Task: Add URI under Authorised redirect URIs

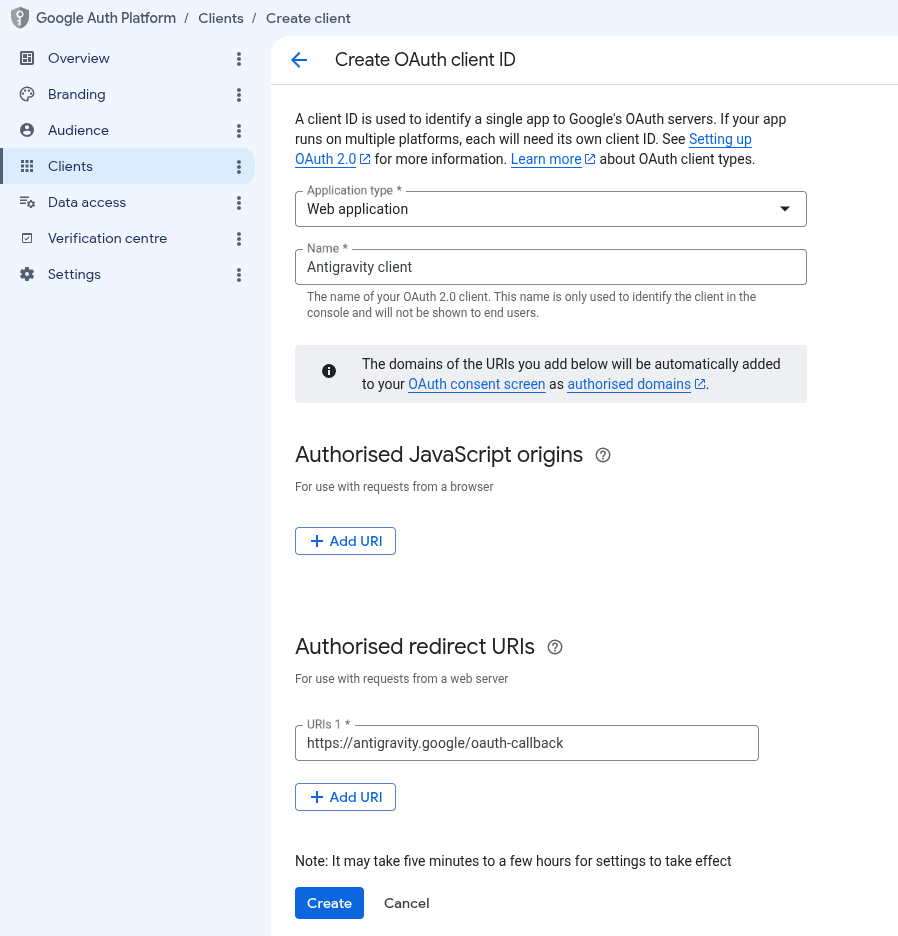Action: point(345,797)
